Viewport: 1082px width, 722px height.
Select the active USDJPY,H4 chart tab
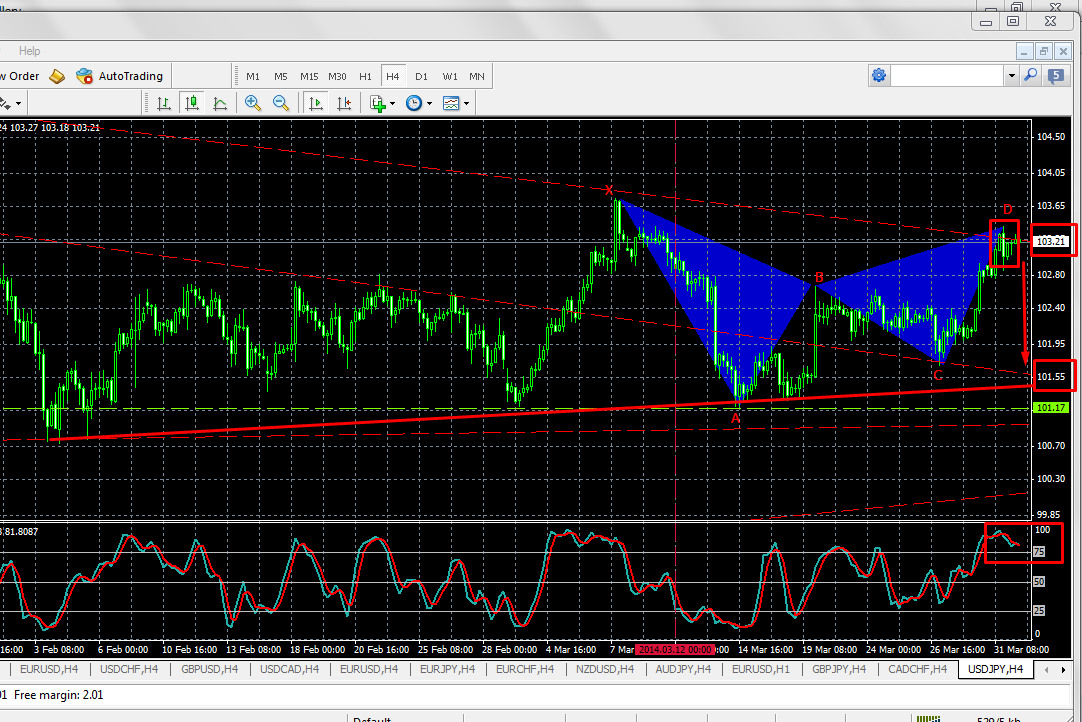click(995, 669)
